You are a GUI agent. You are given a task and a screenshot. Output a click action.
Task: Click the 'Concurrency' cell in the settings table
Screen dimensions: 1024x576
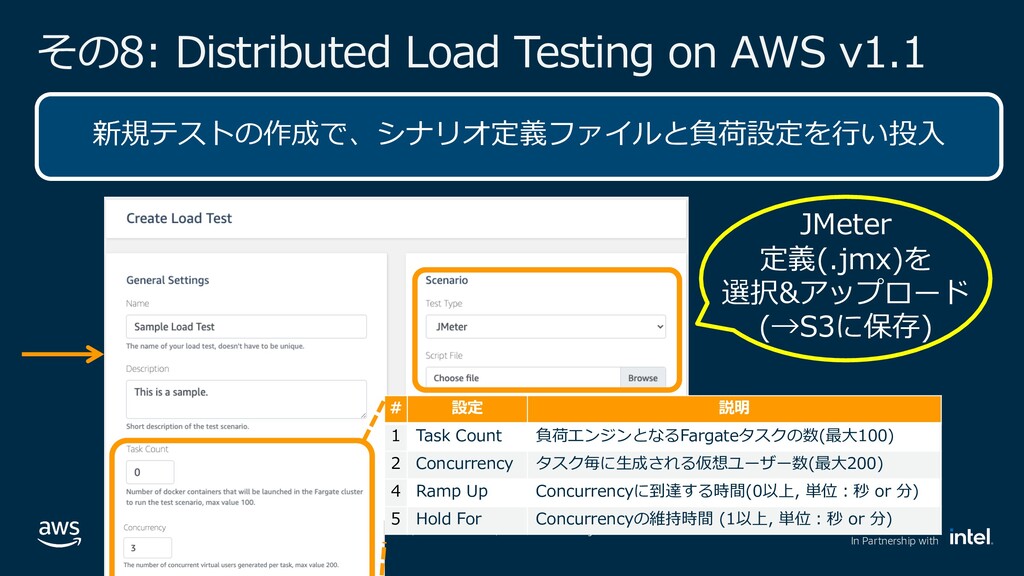click(467, 464)
